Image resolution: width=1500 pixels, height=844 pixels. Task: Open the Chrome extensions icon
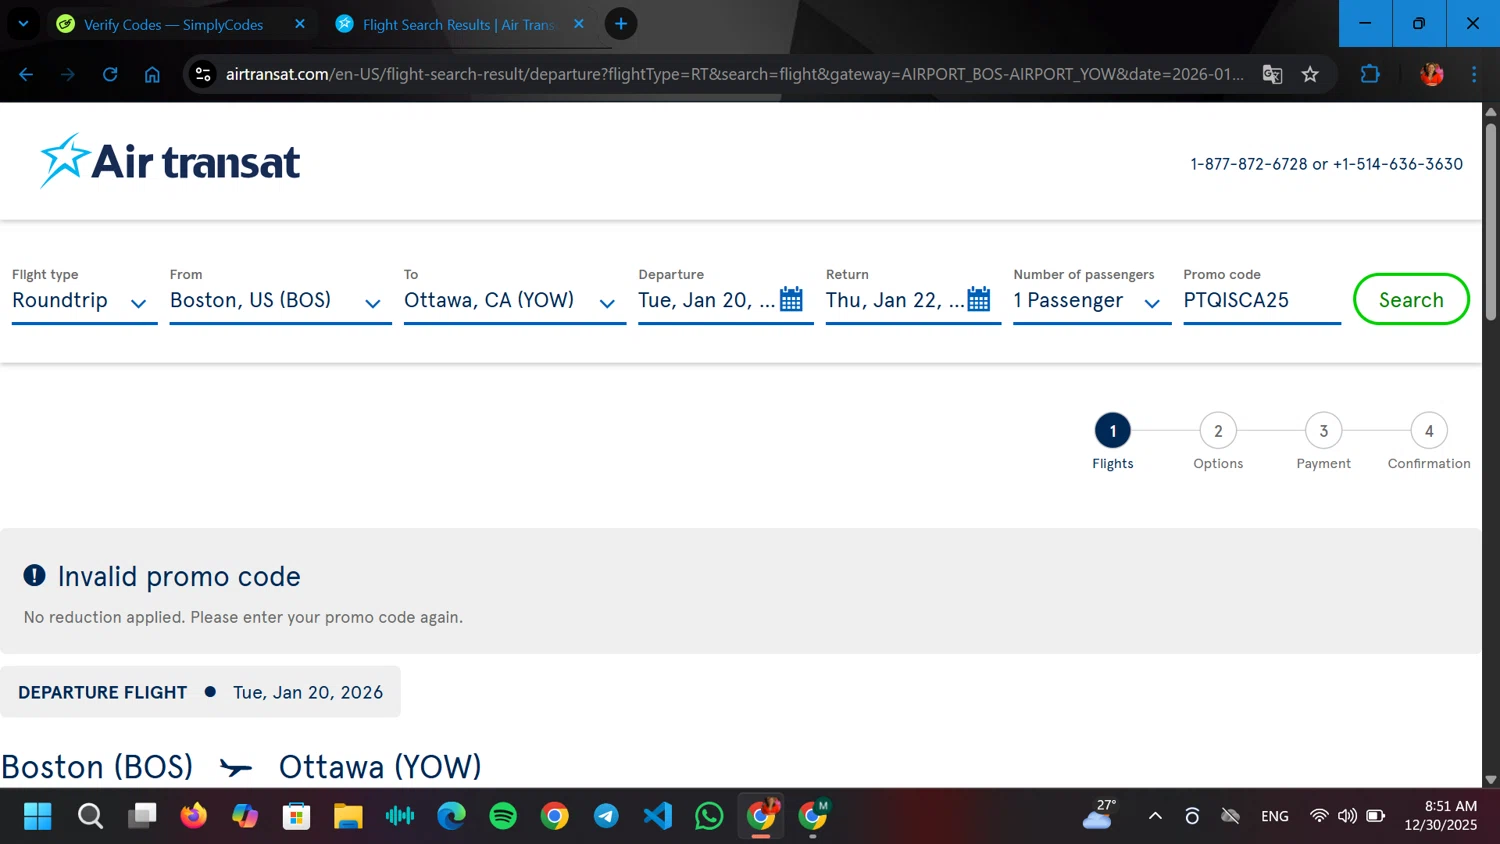click(x=1370, y=74)
